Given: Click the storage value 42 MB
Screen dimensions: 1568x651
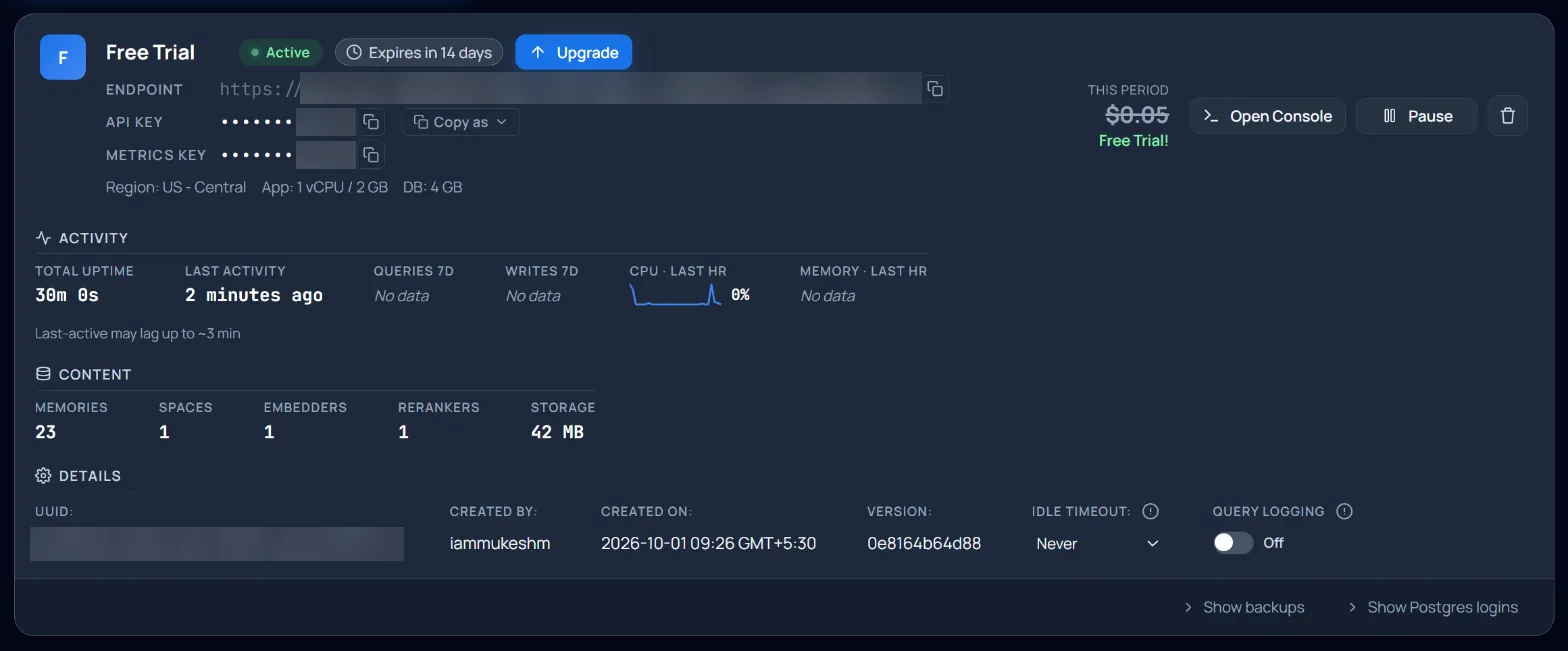Looking at the screenshot, I should coord(558,432).
